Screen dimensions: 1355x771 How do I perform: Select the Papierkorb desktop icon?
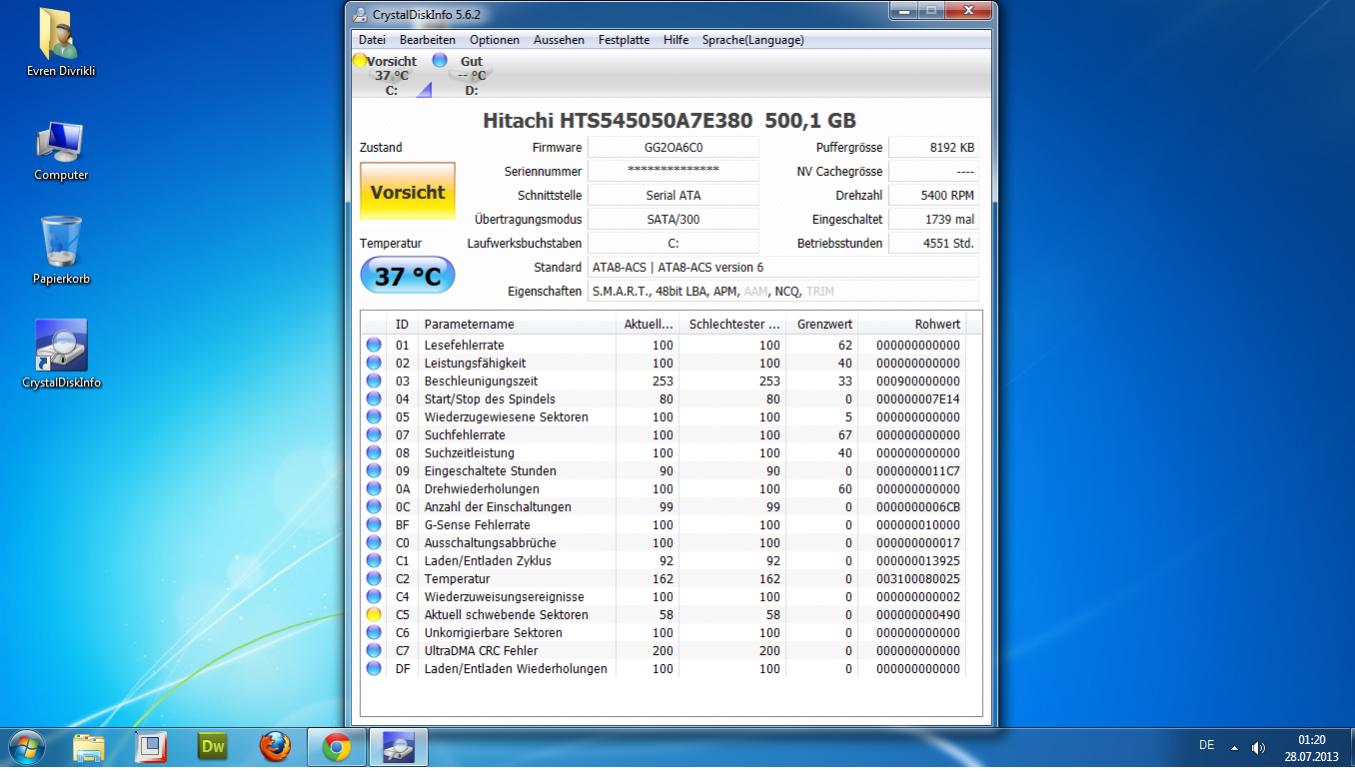pyautogui.click(x=61, y=250)
